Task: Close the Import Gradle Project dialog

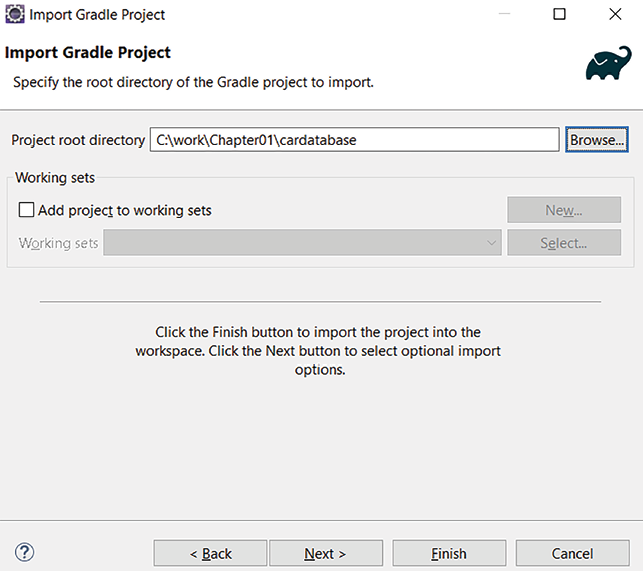Action: pos(614,15)
